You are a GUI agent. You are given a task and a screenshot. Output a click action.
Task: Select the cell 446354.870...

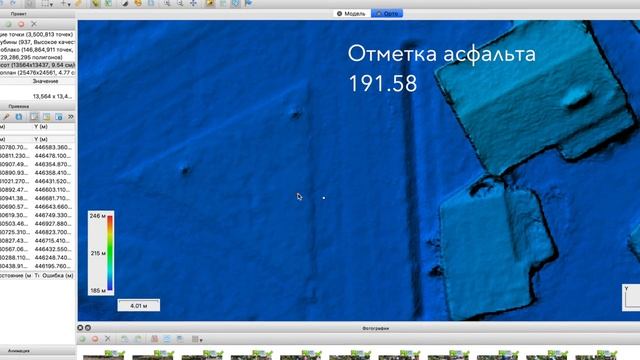(x=53, y=164)
